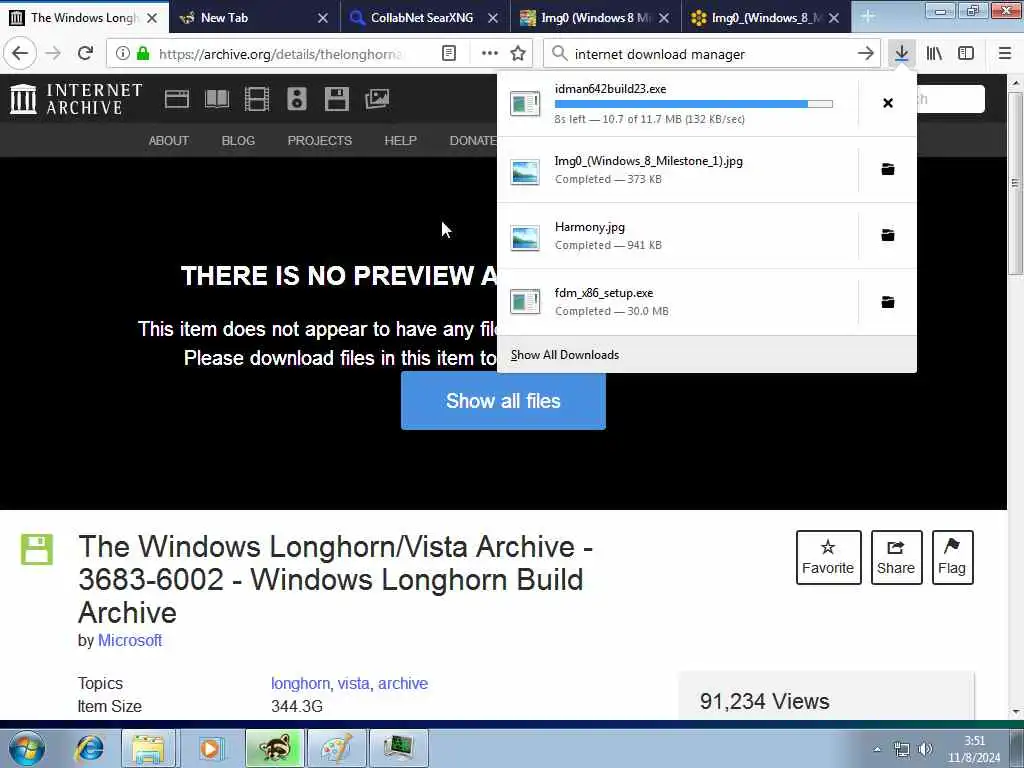Click the address bar URL field

click(x=281, y=54)
